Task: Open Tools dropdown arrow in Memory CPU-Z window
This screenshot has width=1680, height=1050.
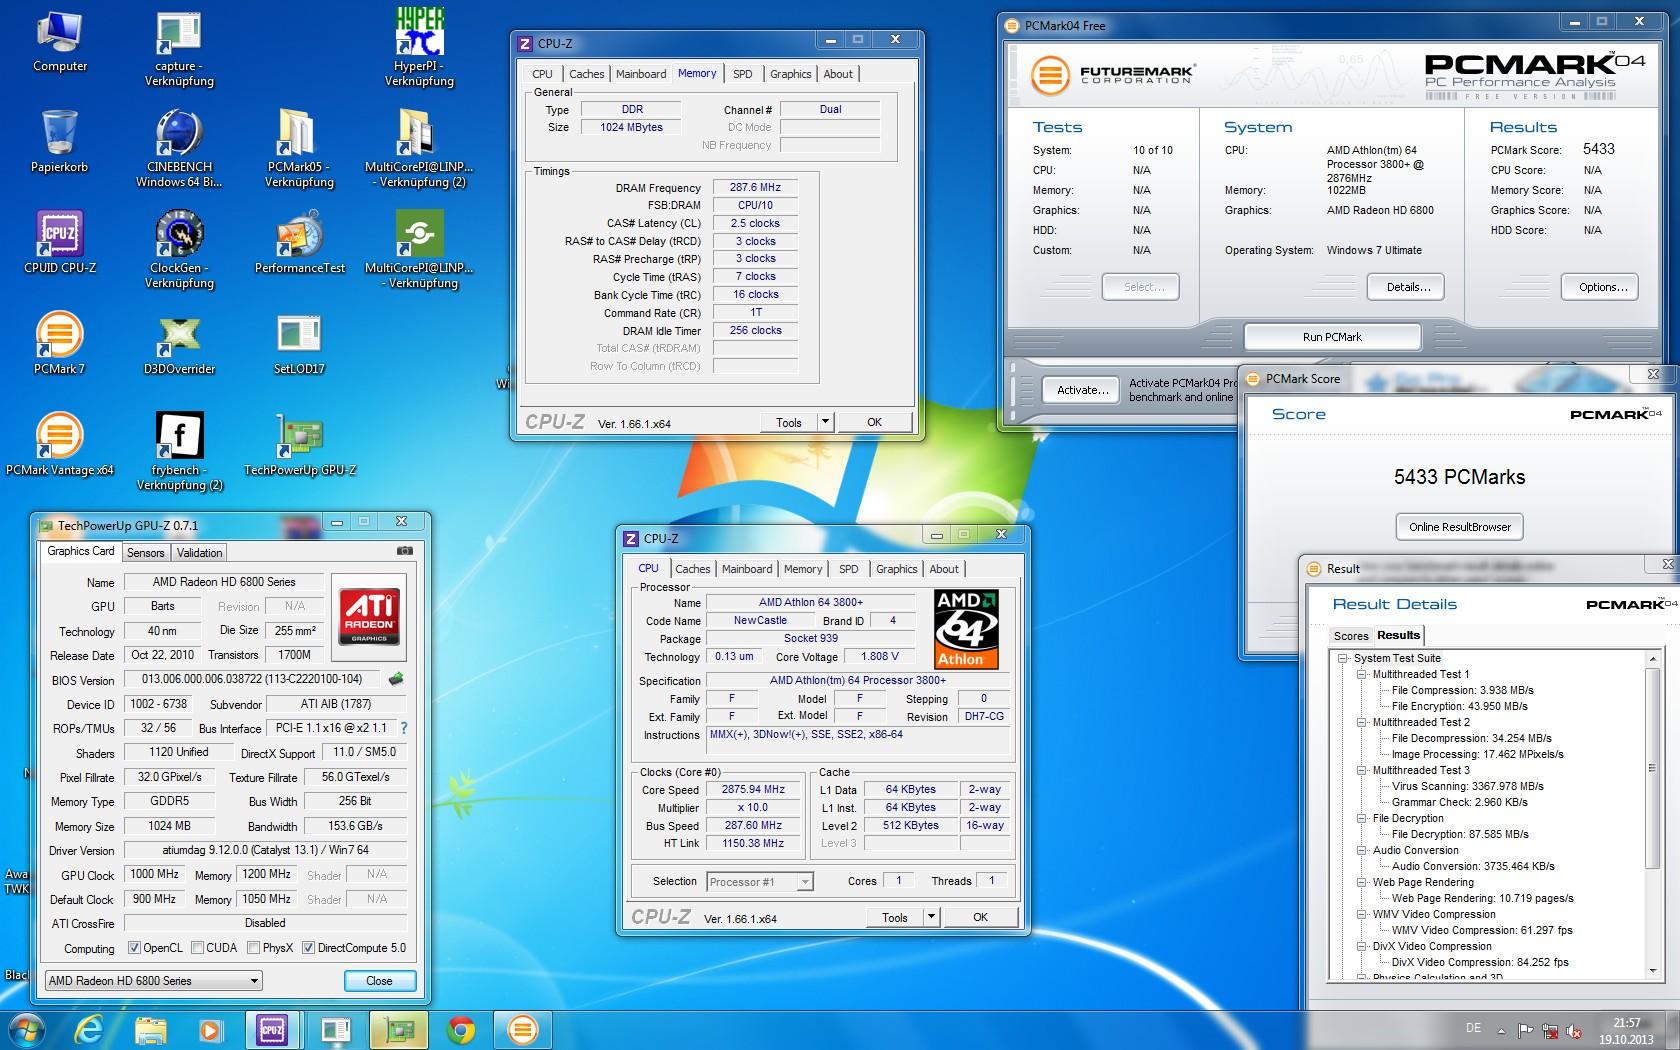Action: (x=825, y=422)
